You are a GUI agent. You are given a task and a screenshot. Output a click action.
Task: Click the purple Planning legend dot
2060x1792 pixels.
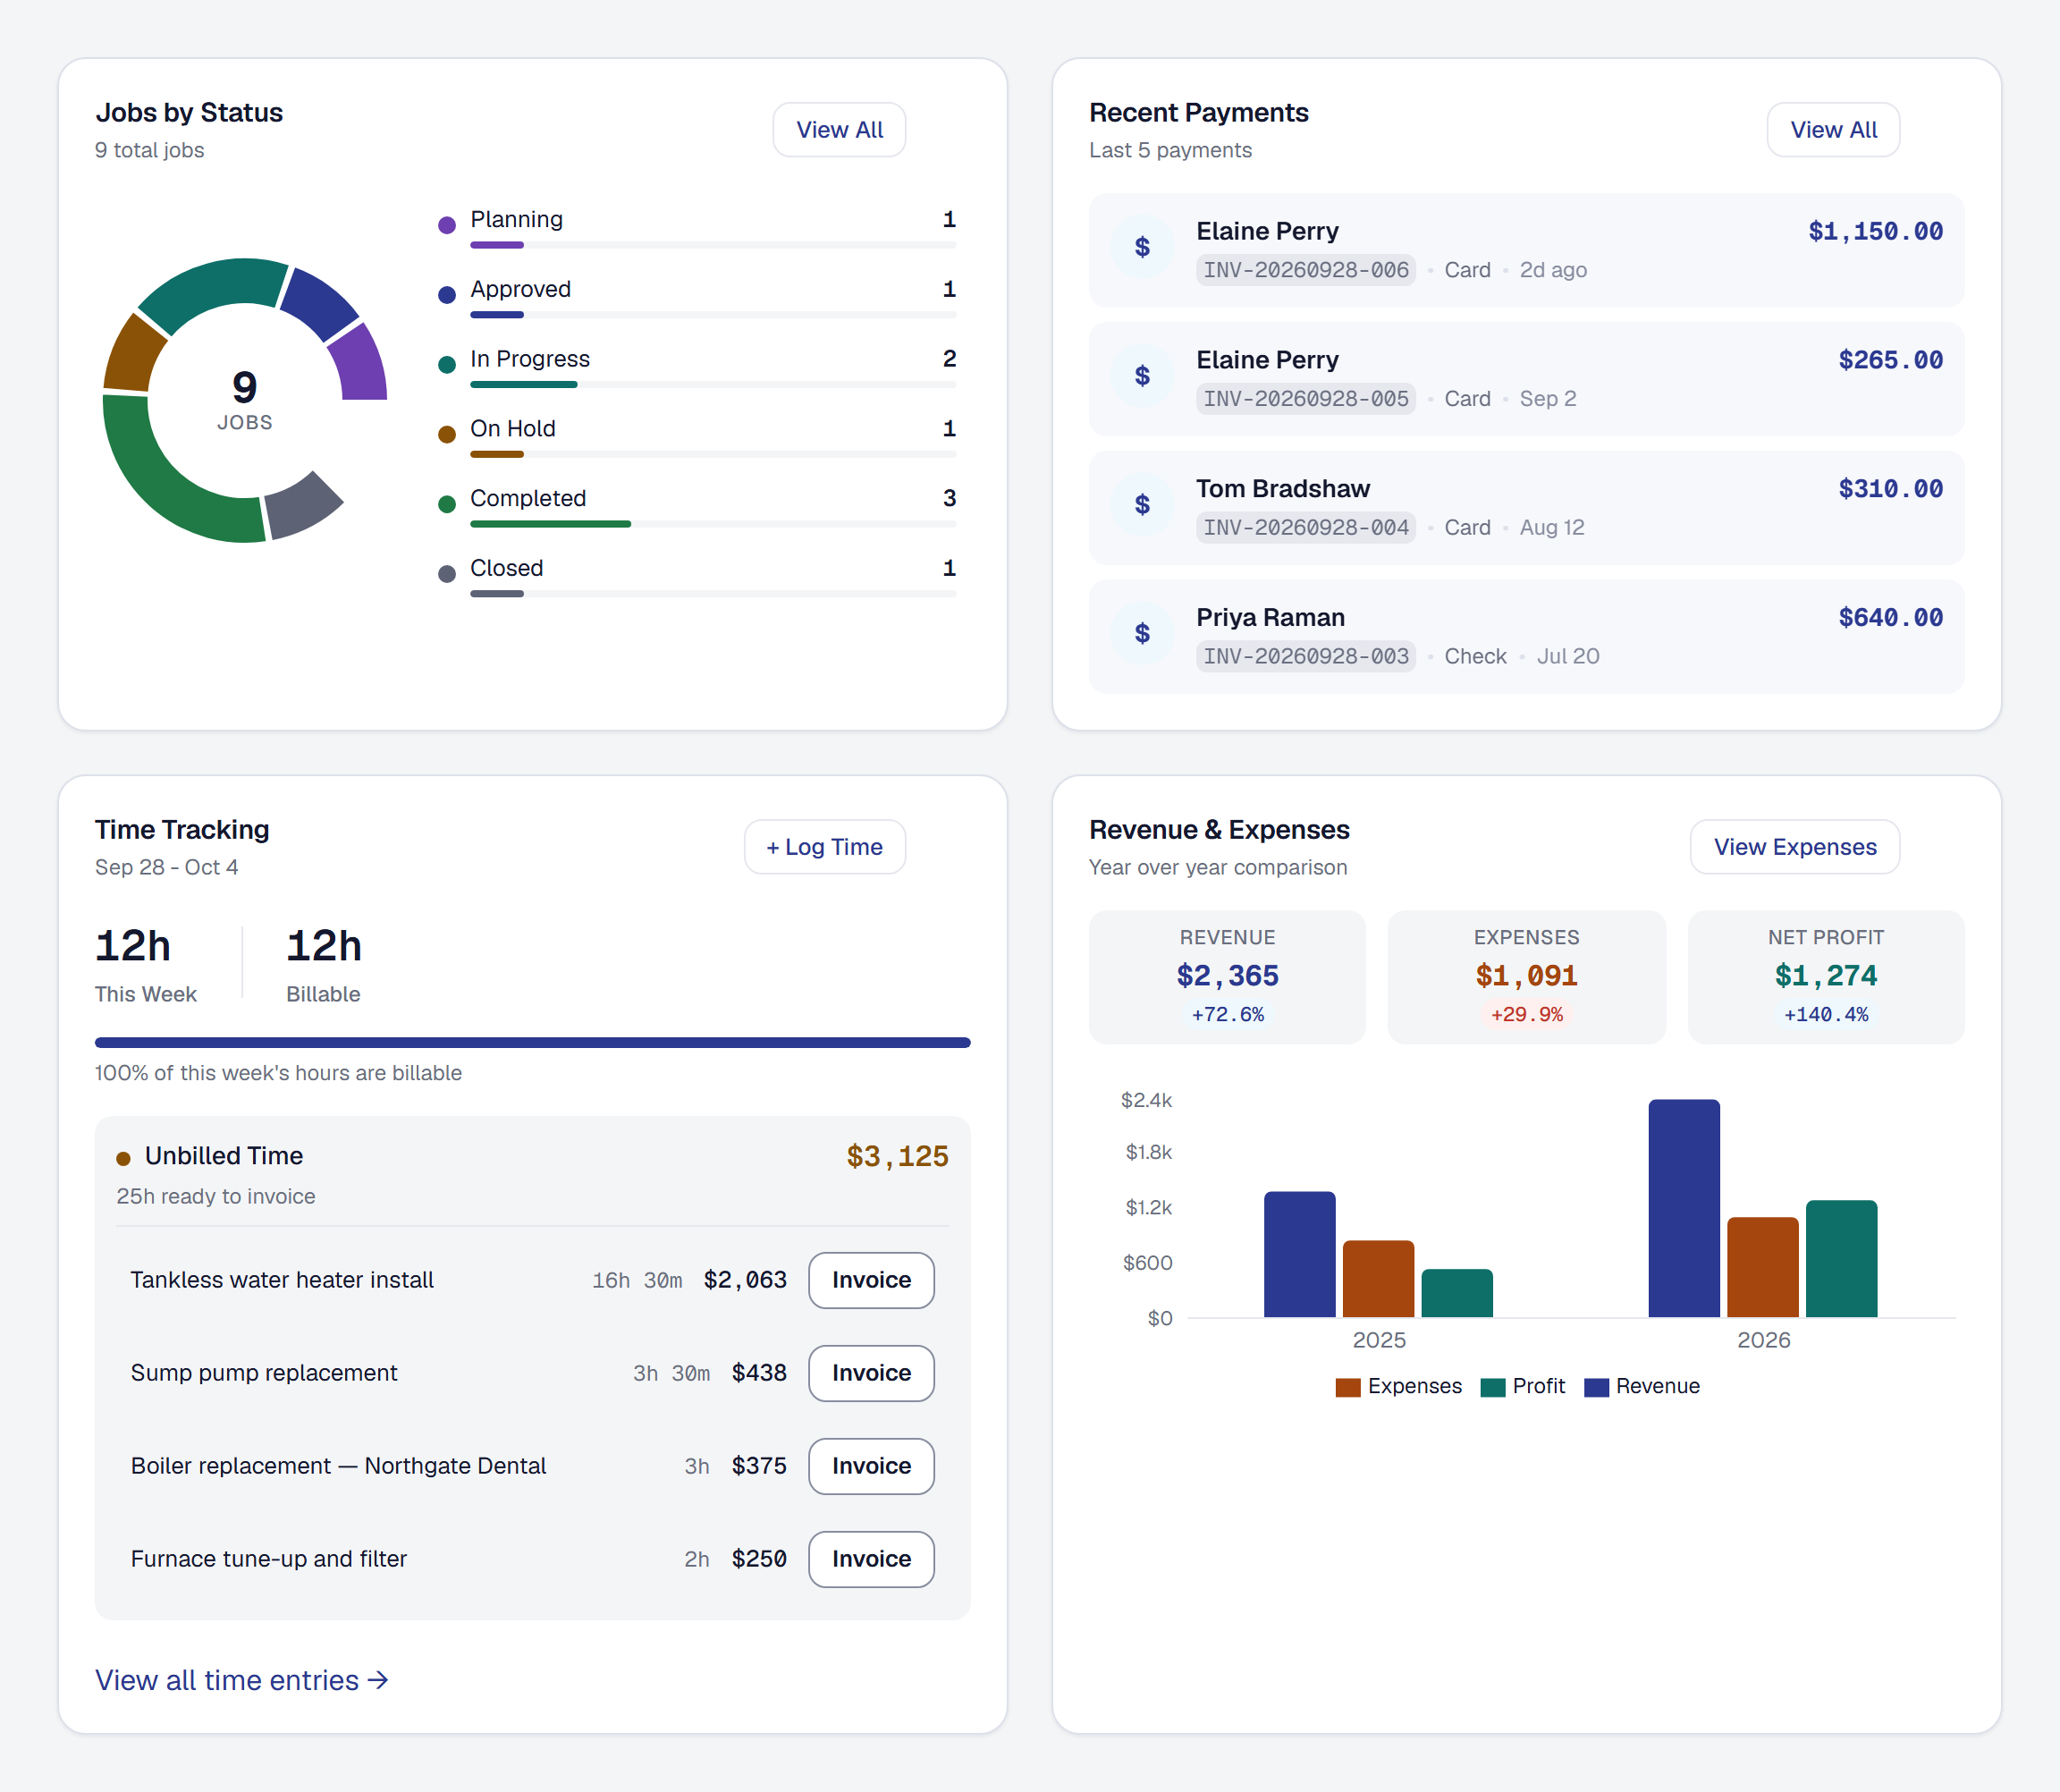(447, 225)
